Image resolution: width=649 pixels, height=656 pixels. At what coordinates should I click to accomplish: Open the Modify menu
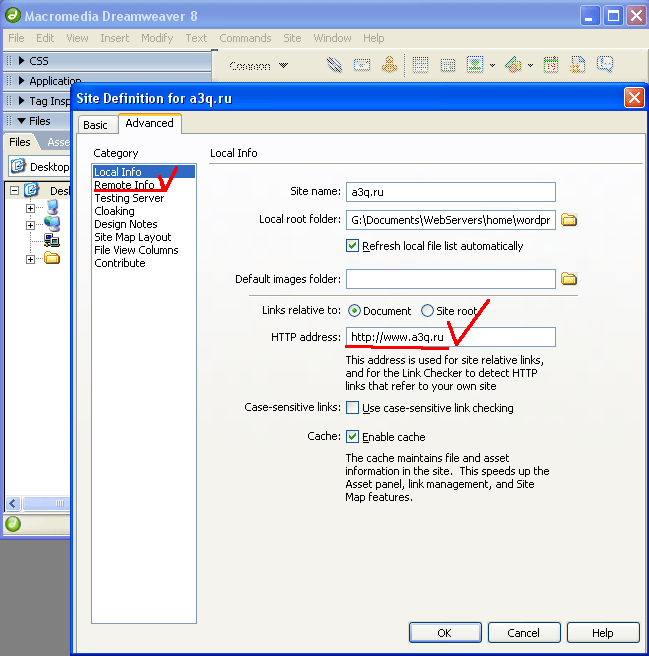pyautogui.click(x=157, y=38)
